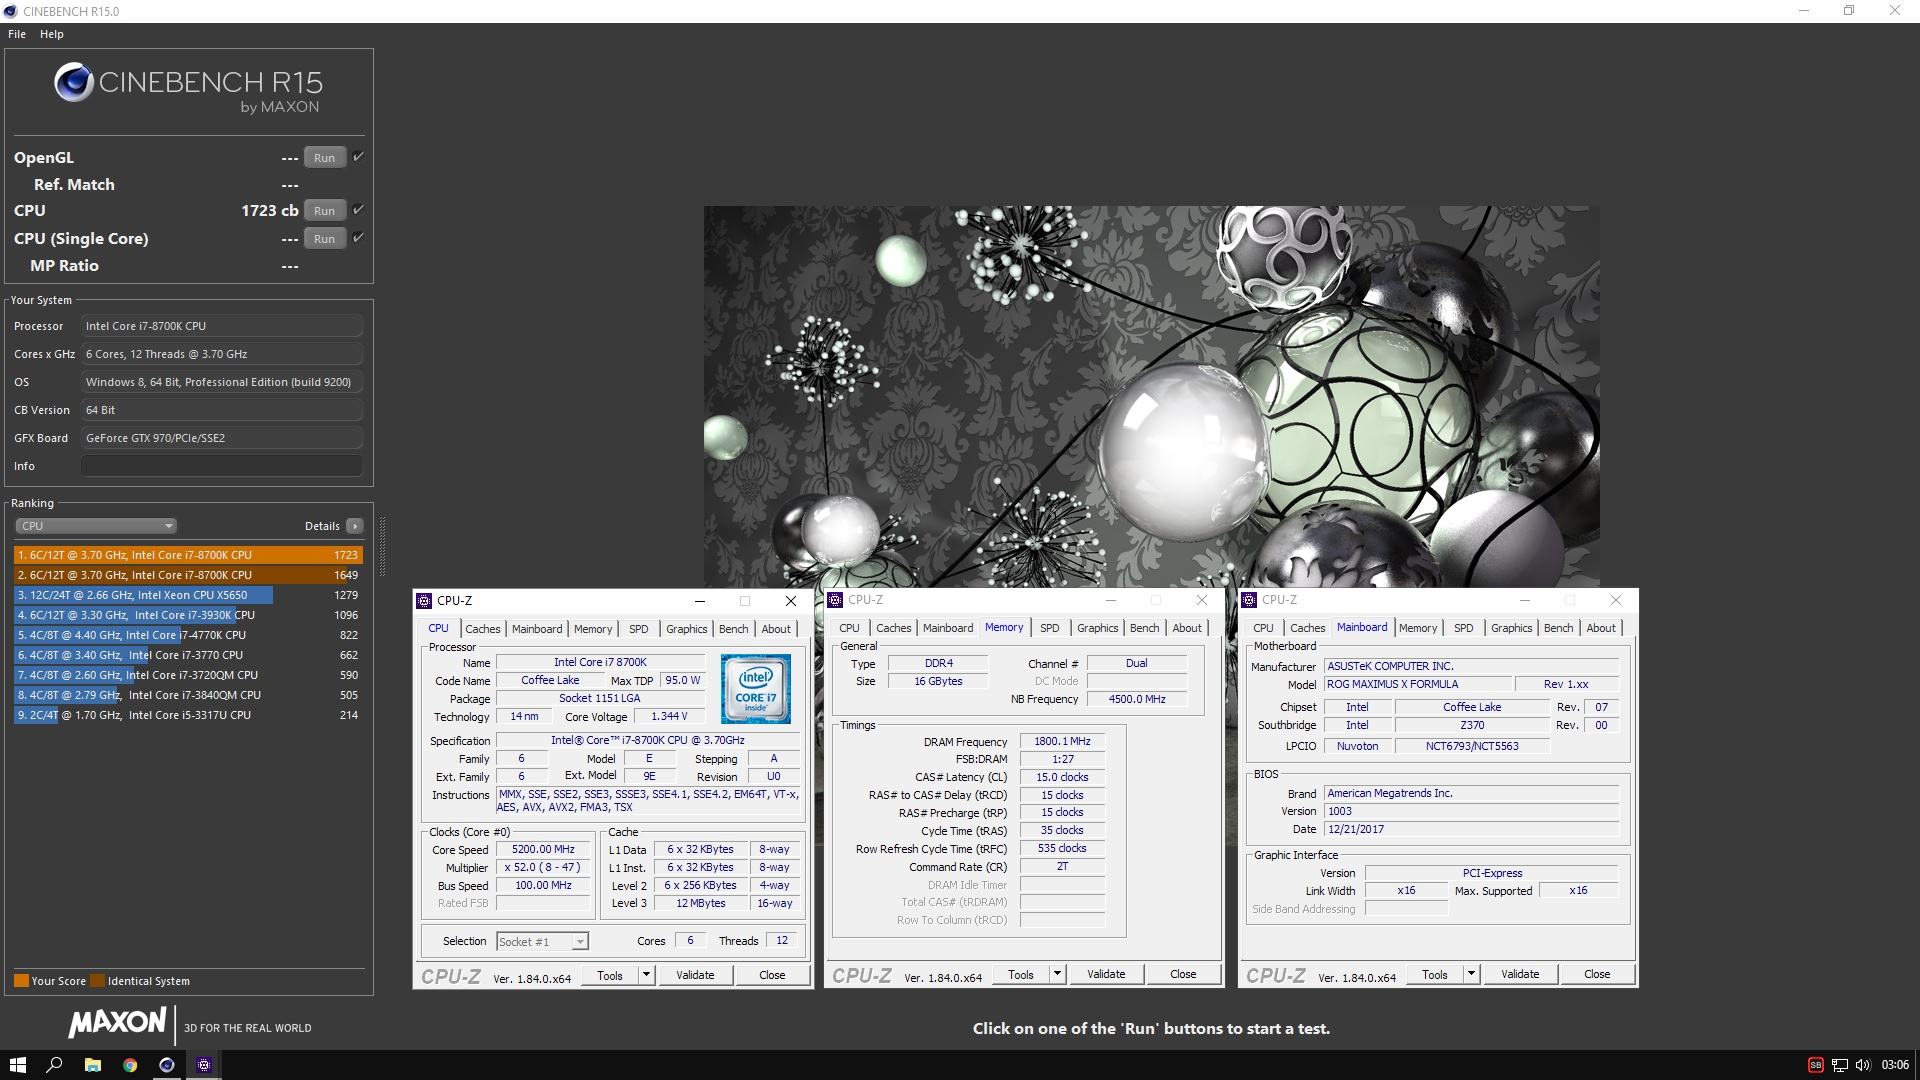Select the Core i5-3317U ranking row

click(x=187, y=715)
